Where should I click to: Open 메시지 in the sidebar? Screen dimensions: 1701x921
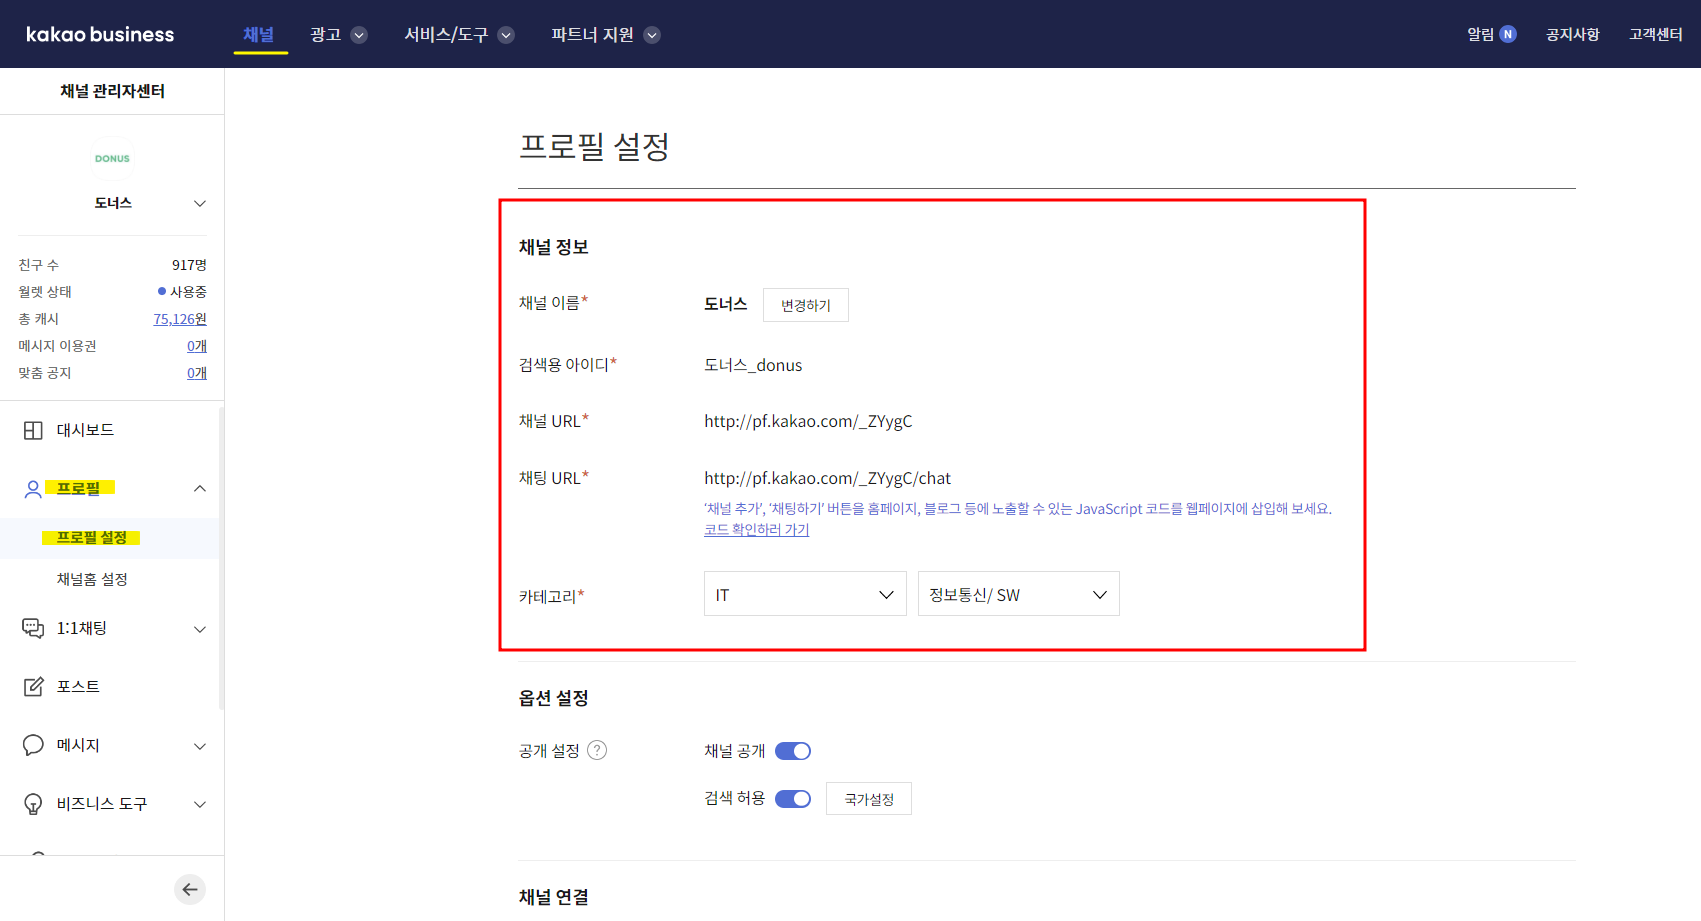(78, 745)
